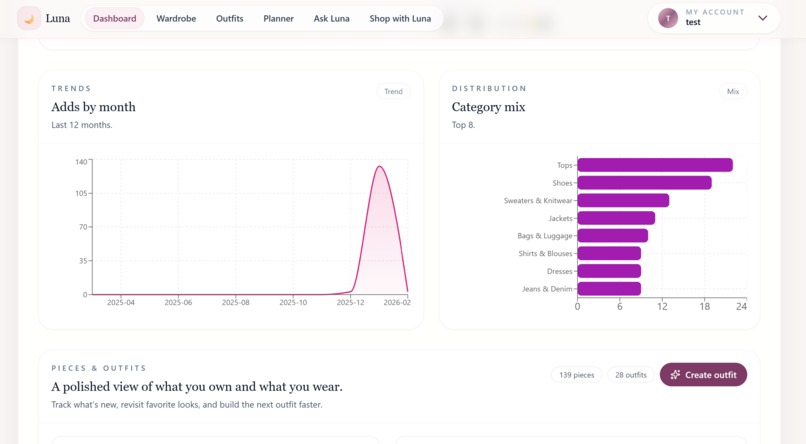The height and width of the screenshot is (444, 806).
Task: Click the Luna brand name text
Action: (58, 18)
